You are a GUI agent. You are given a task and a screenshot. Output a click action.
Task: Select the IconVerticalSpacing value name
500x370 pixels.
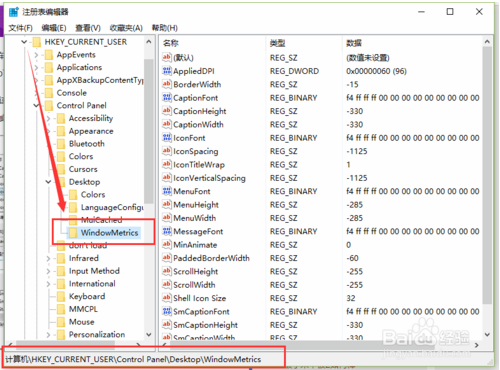pyautogui.click(x=209, y=178)
